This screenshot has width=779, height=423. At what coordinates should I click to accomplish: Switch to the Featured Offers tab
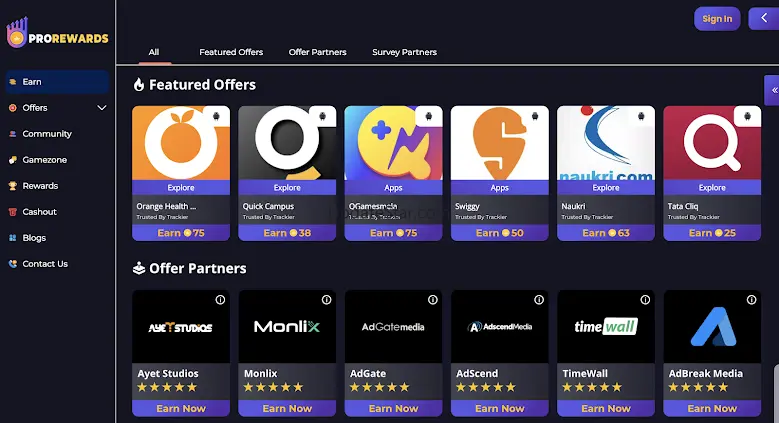[x=231, y=52]
